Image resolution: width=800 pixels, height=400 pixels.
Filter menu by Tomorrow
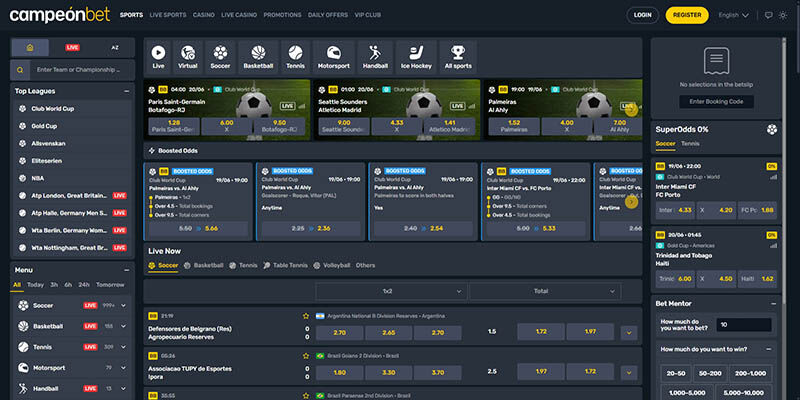(x=110, y=285)
